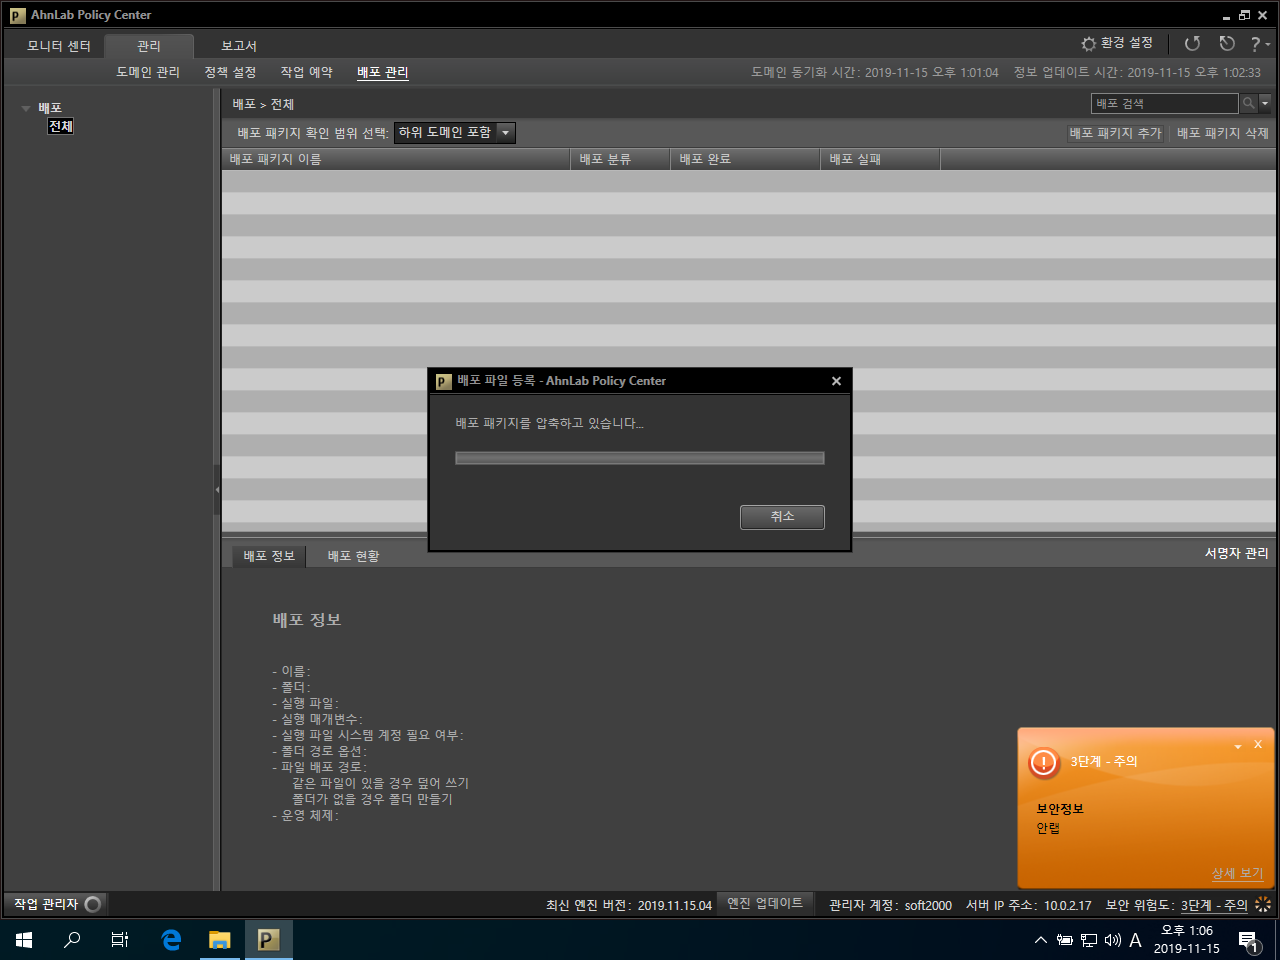The height and width of the screenshot is (960, 1280).
Task: Launch Internet Explorer from taskbar
Action: (171, 940)
